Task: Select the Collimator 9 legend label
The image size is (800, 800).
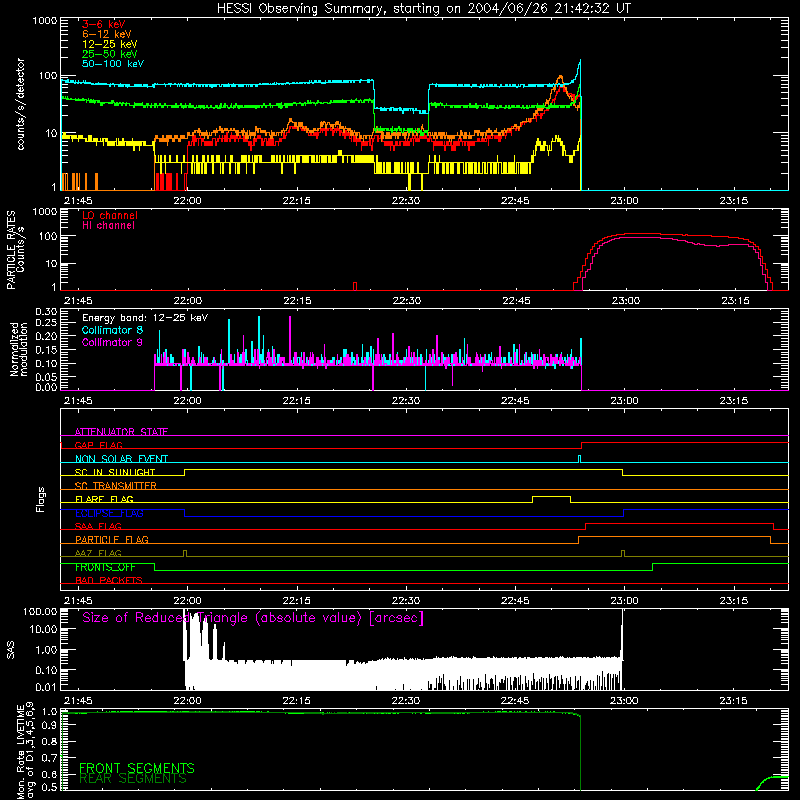Action: pyautogui.click(x=112, y=342)
